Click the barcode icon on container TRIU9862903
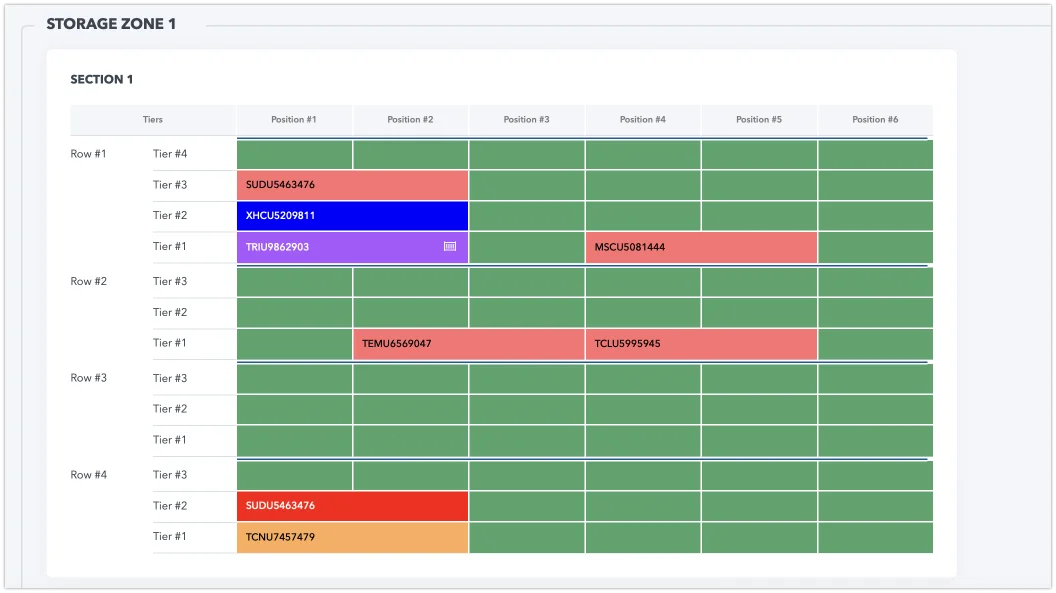Screen dimensions: 1056x593 point(450,246)
